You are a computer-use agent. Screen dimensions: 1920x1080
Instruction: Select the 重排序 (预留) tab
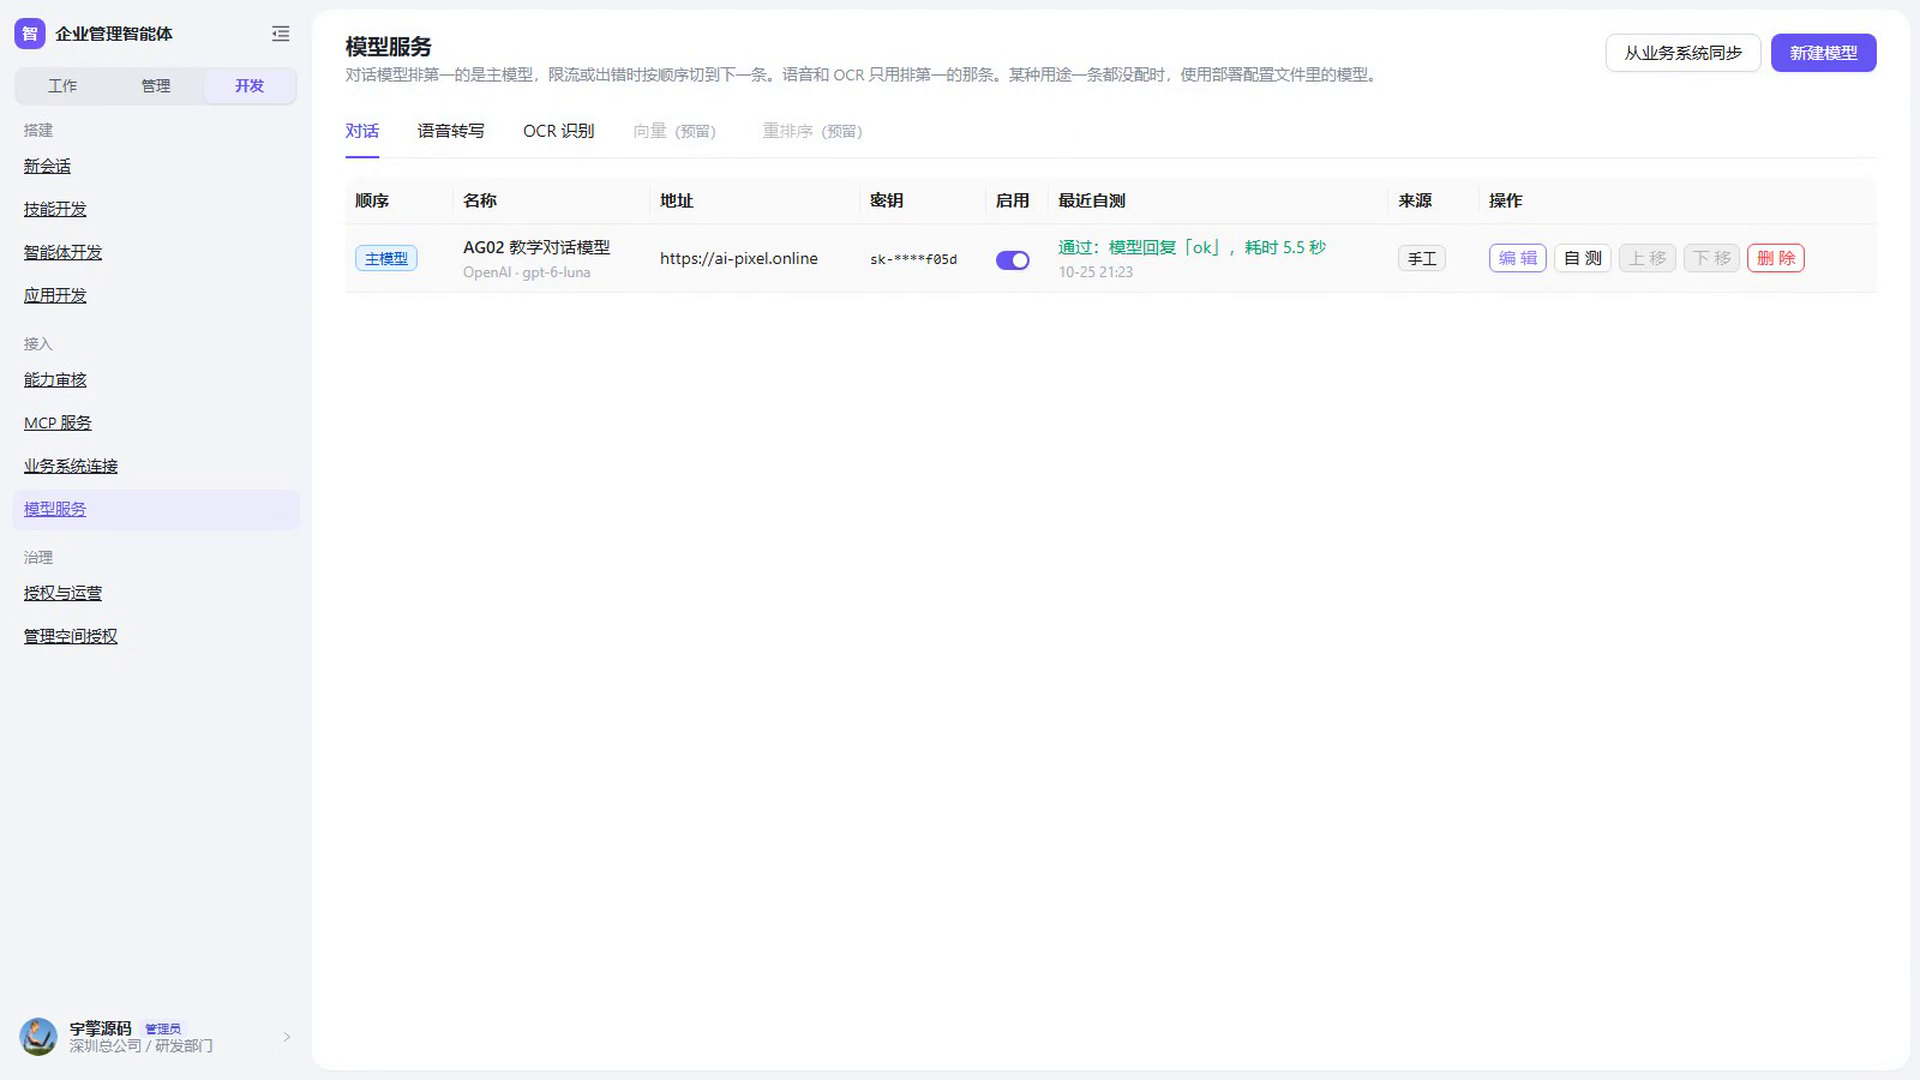click(812, 131)
